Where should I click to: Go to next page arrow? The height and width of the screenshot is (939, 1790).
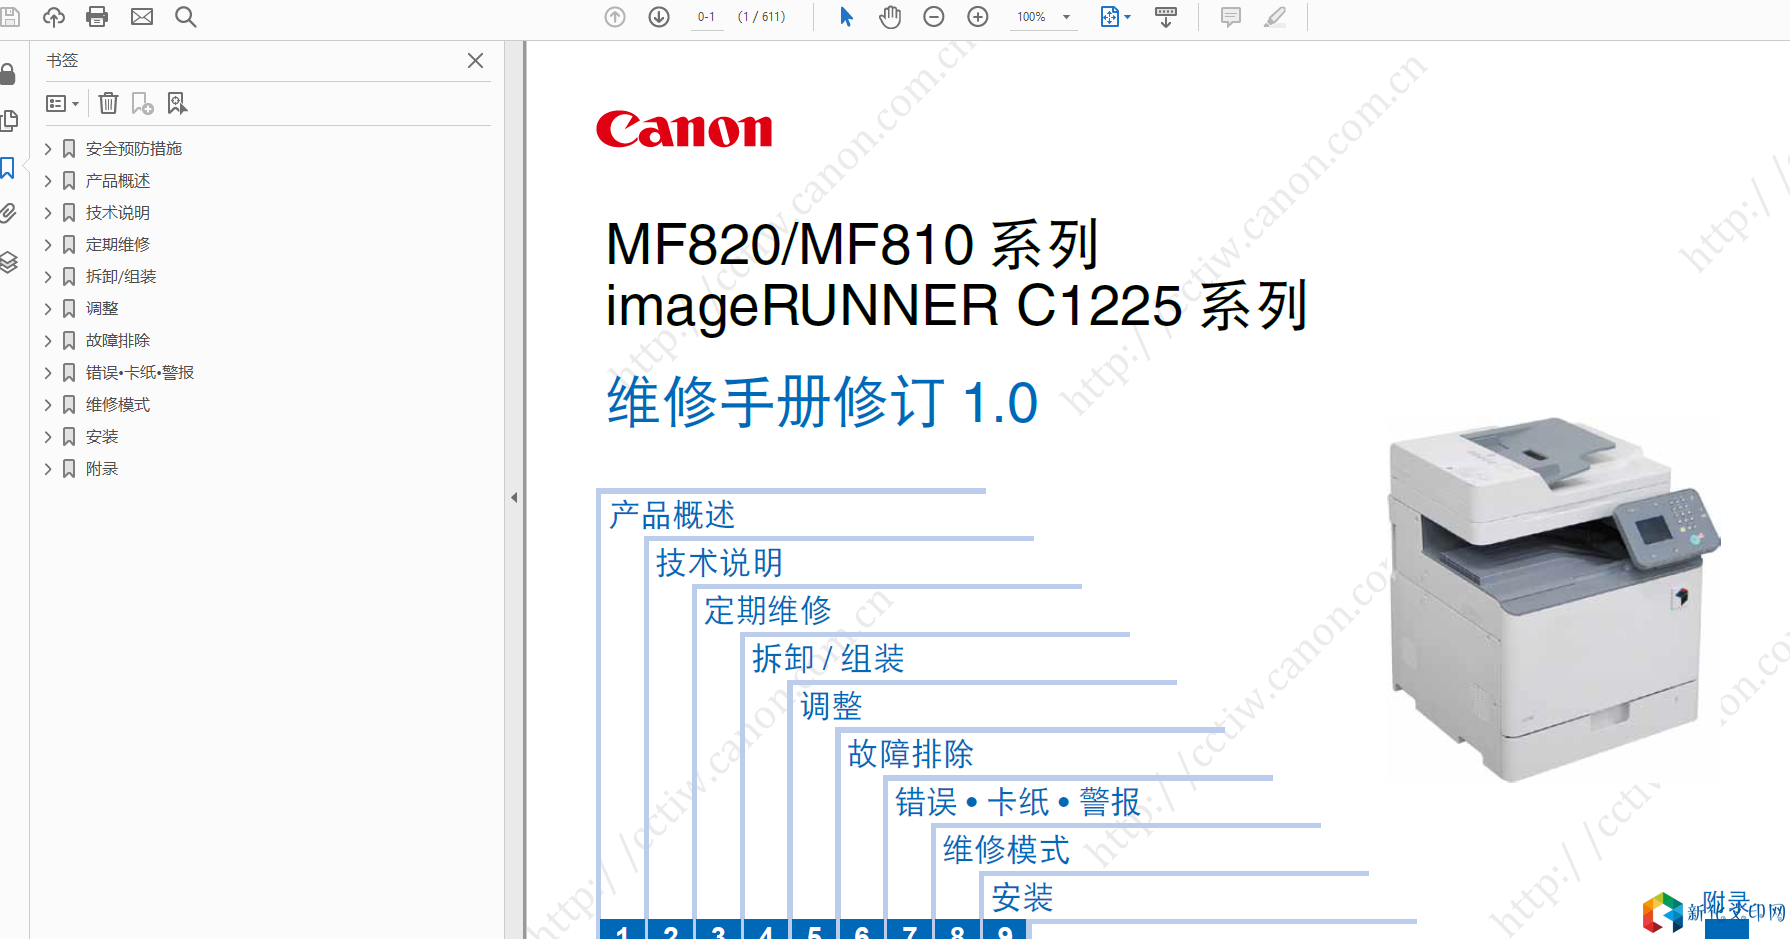(x=659, y=17)
